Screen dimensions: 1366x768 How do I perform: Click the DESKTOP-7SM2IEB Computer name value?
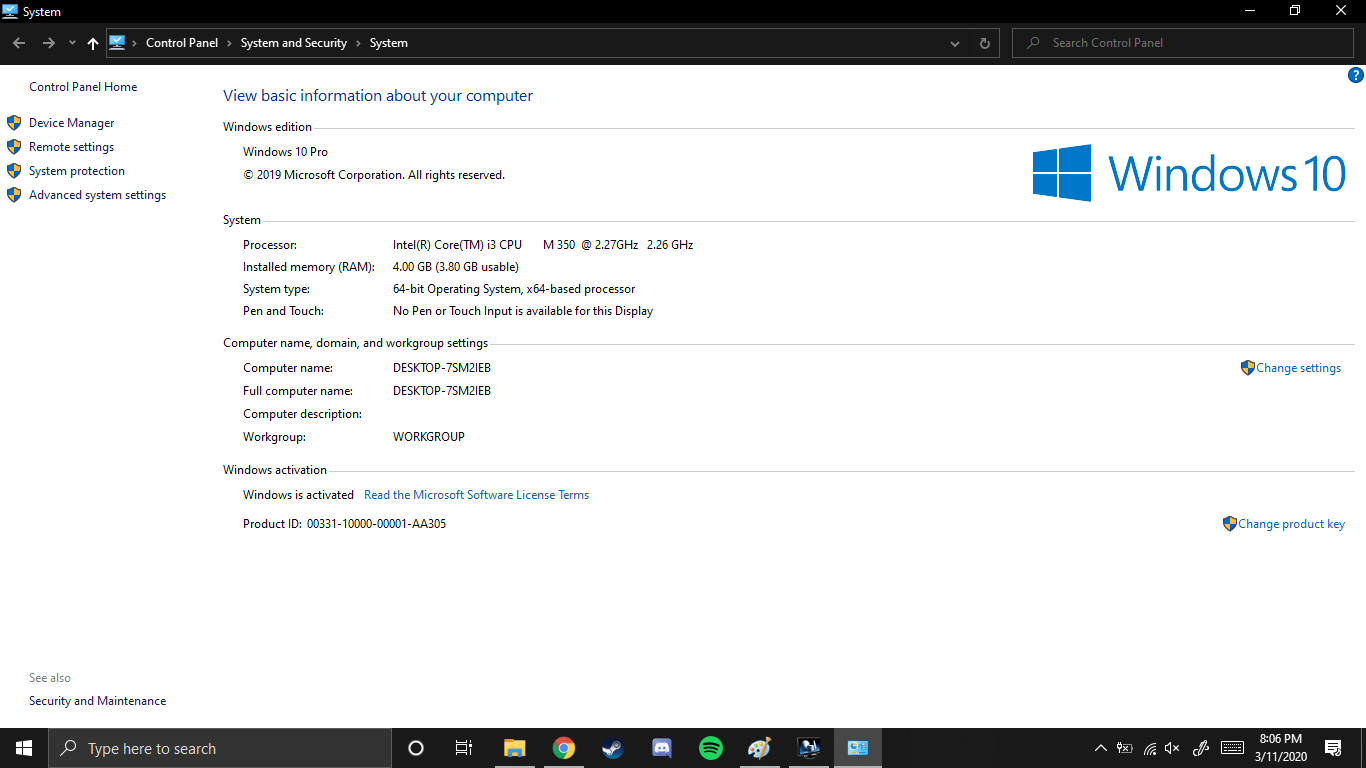tap(442, 368)
